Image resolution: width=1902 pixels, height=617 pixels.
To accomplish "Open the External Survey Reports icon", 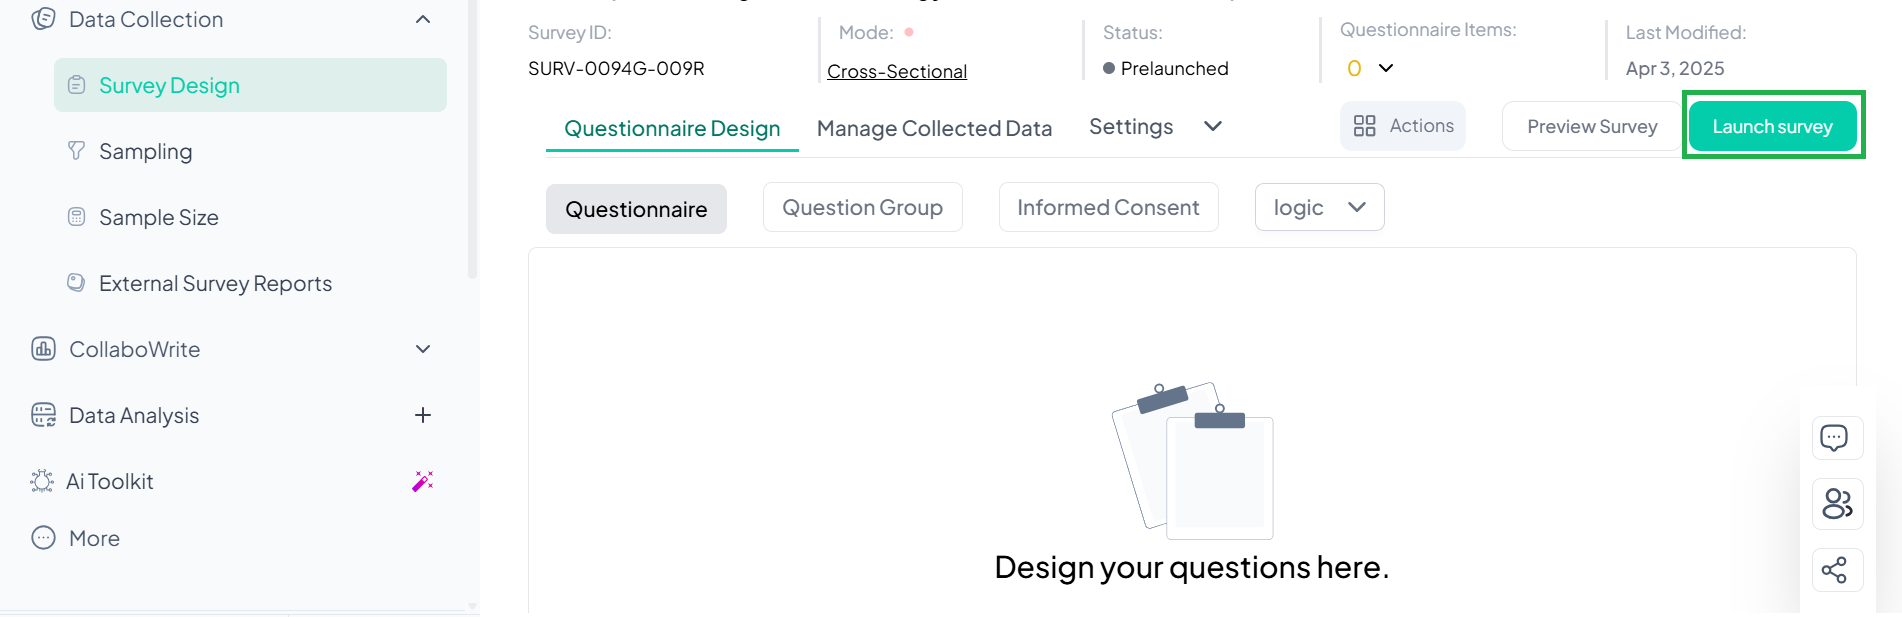I will 76,282.
